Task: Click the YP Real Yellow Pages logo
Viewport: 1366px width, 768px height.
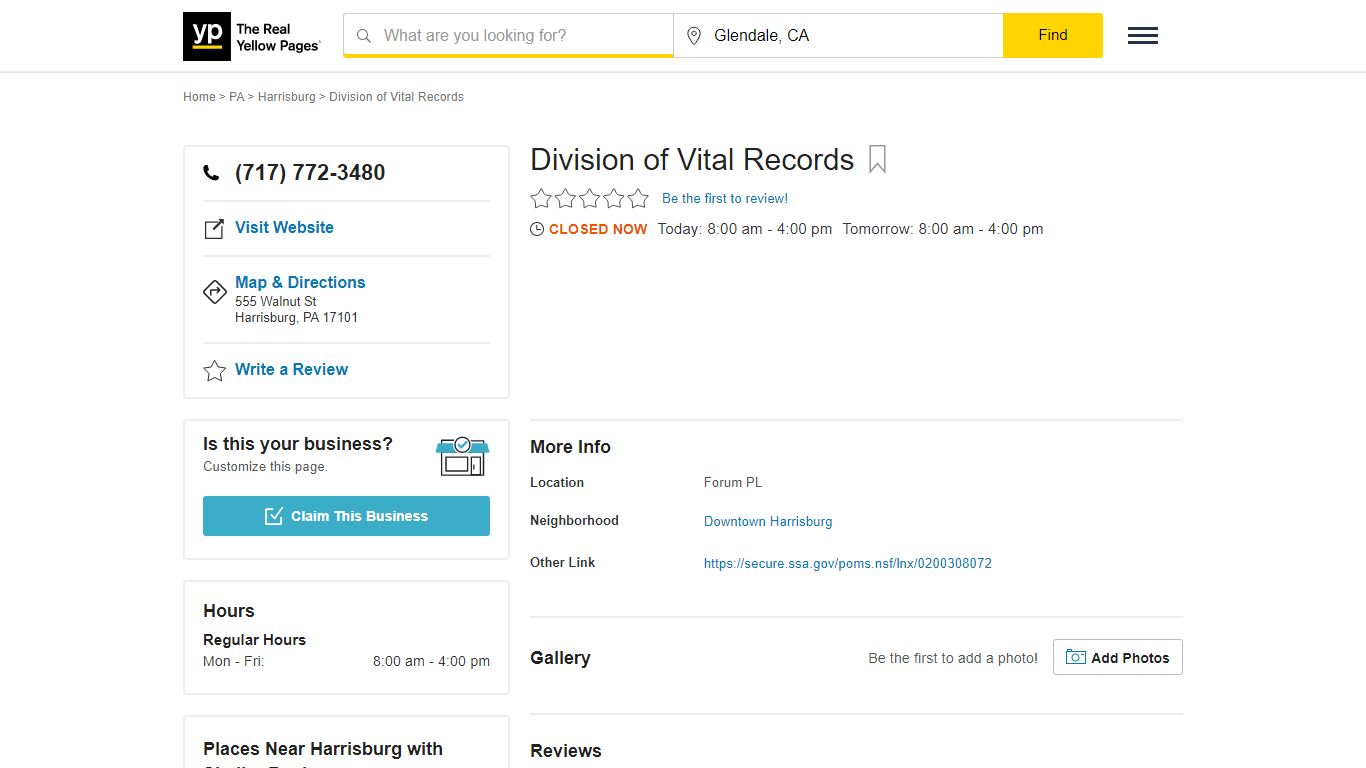Action: 252,36
